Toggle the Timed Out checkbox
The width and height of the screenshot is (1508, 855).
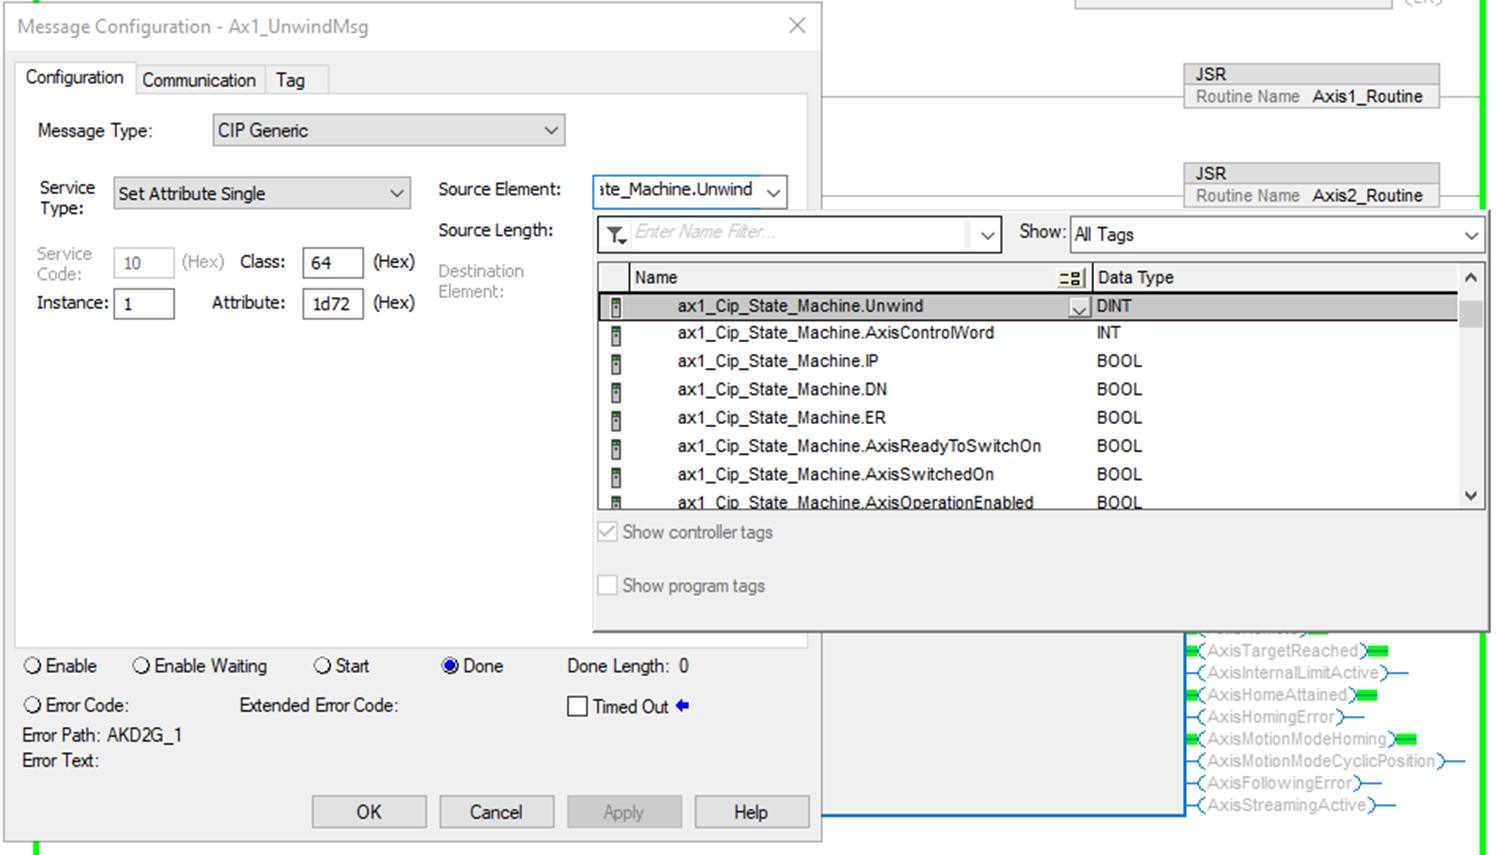(577, 707)
